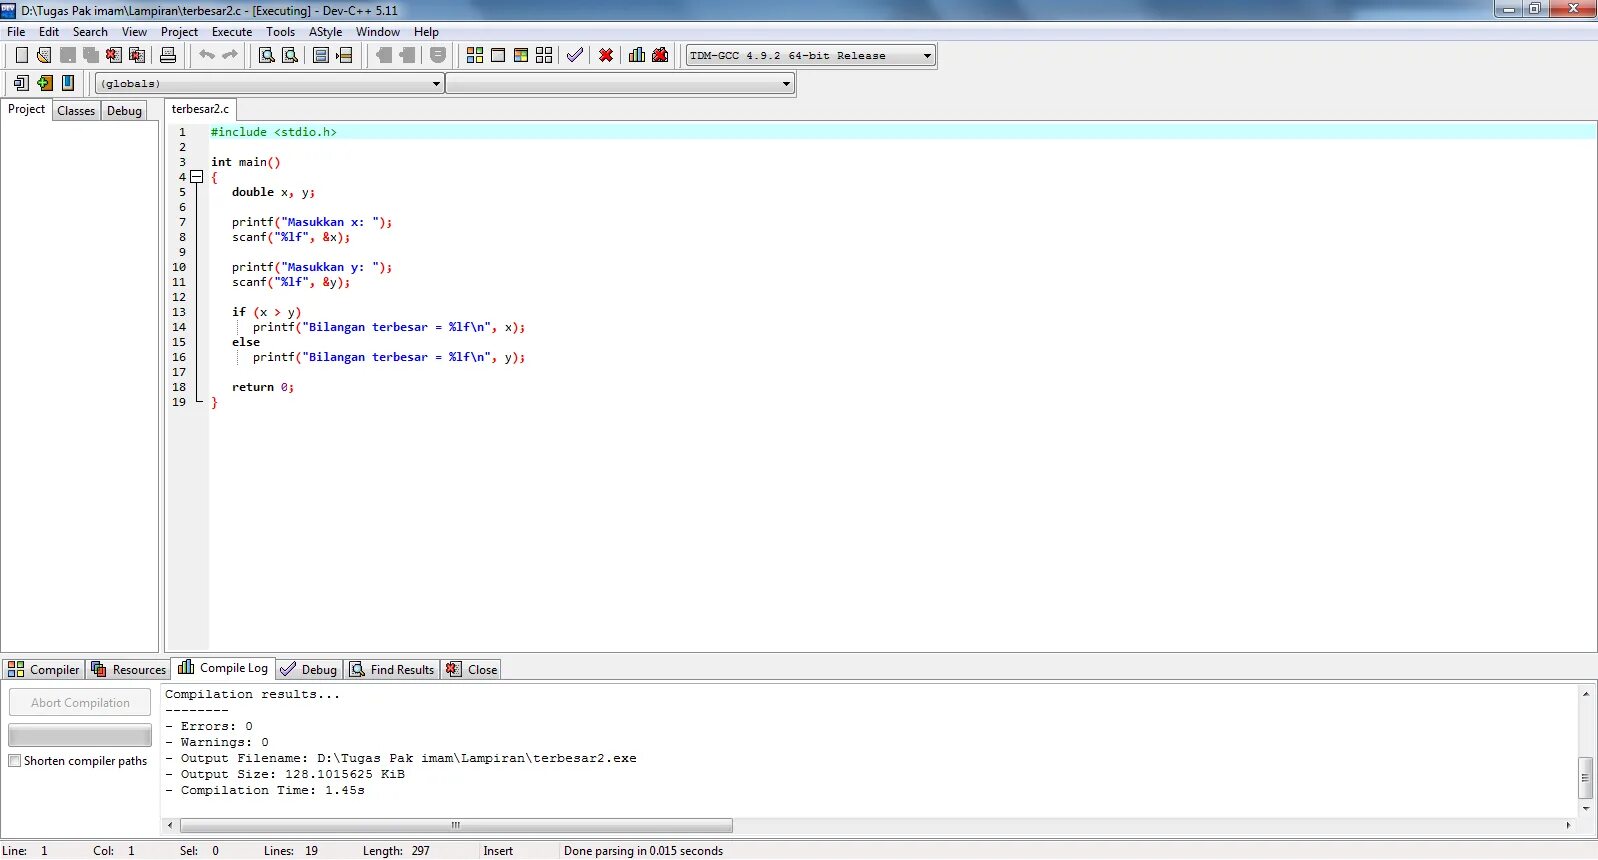The width and height of the screenshot is (1598, 860).
Task: Click the Find (magnifier) icon
Action: (267, 55)
